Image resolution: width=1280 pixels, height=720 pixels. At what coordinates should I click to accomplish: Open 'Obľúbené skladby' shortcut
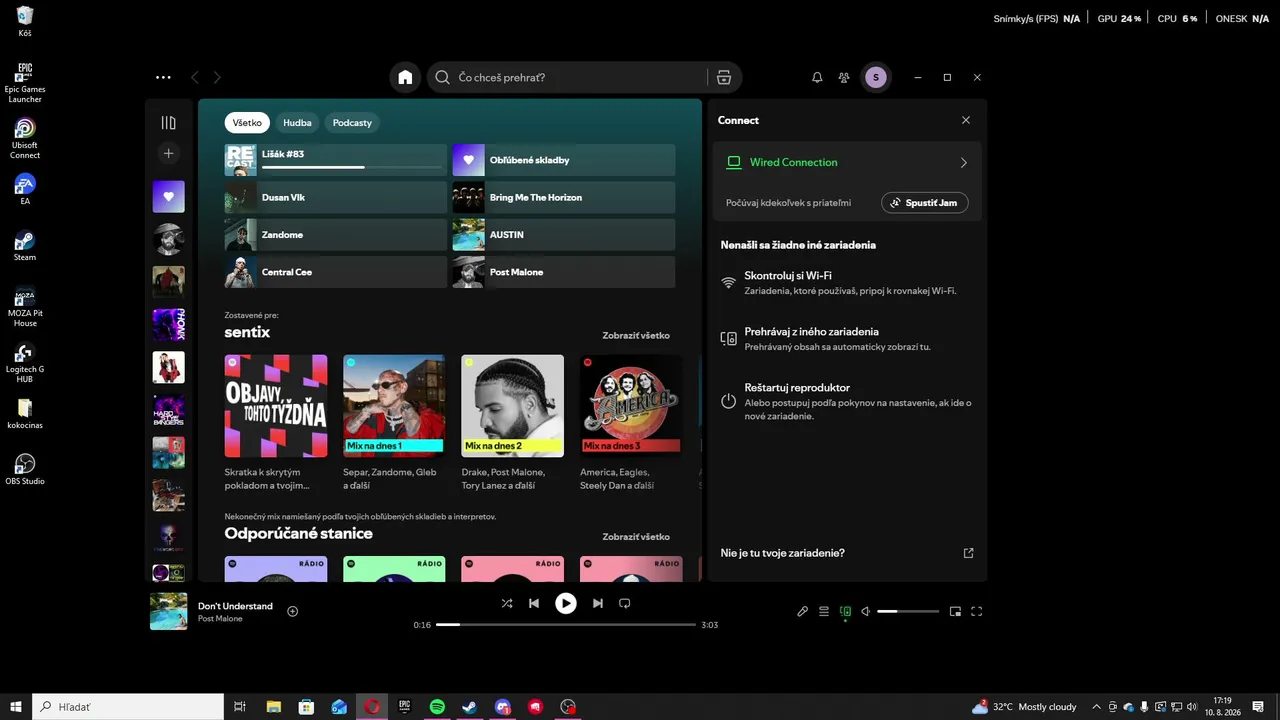pyautogui.click(x=564, y=160)
